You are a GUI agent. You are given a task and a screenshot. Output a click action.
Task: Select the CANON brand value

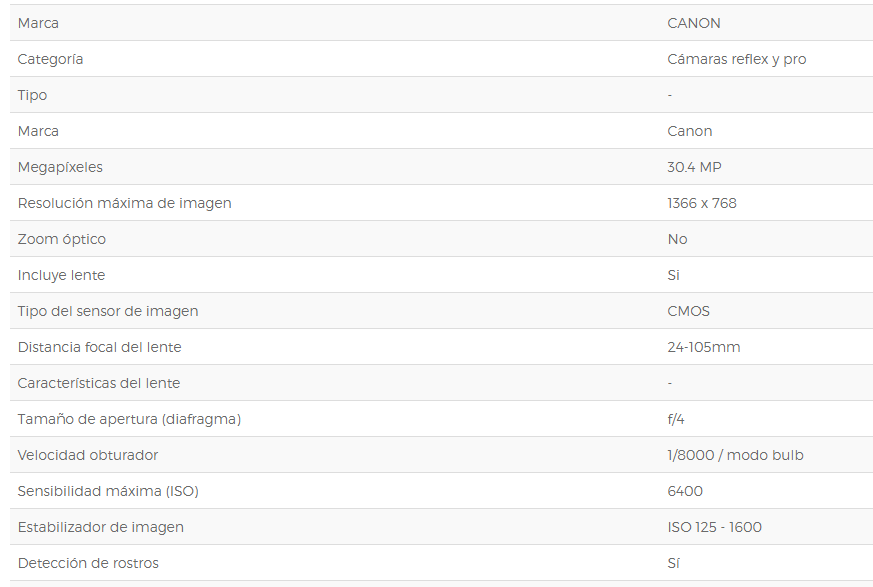694,23
